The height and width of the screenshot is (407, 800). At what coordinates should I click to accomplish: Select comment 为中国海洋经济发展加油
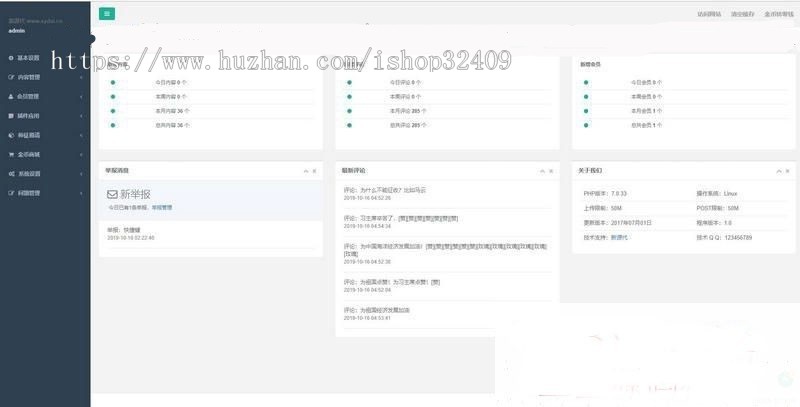tap(446, 253)
